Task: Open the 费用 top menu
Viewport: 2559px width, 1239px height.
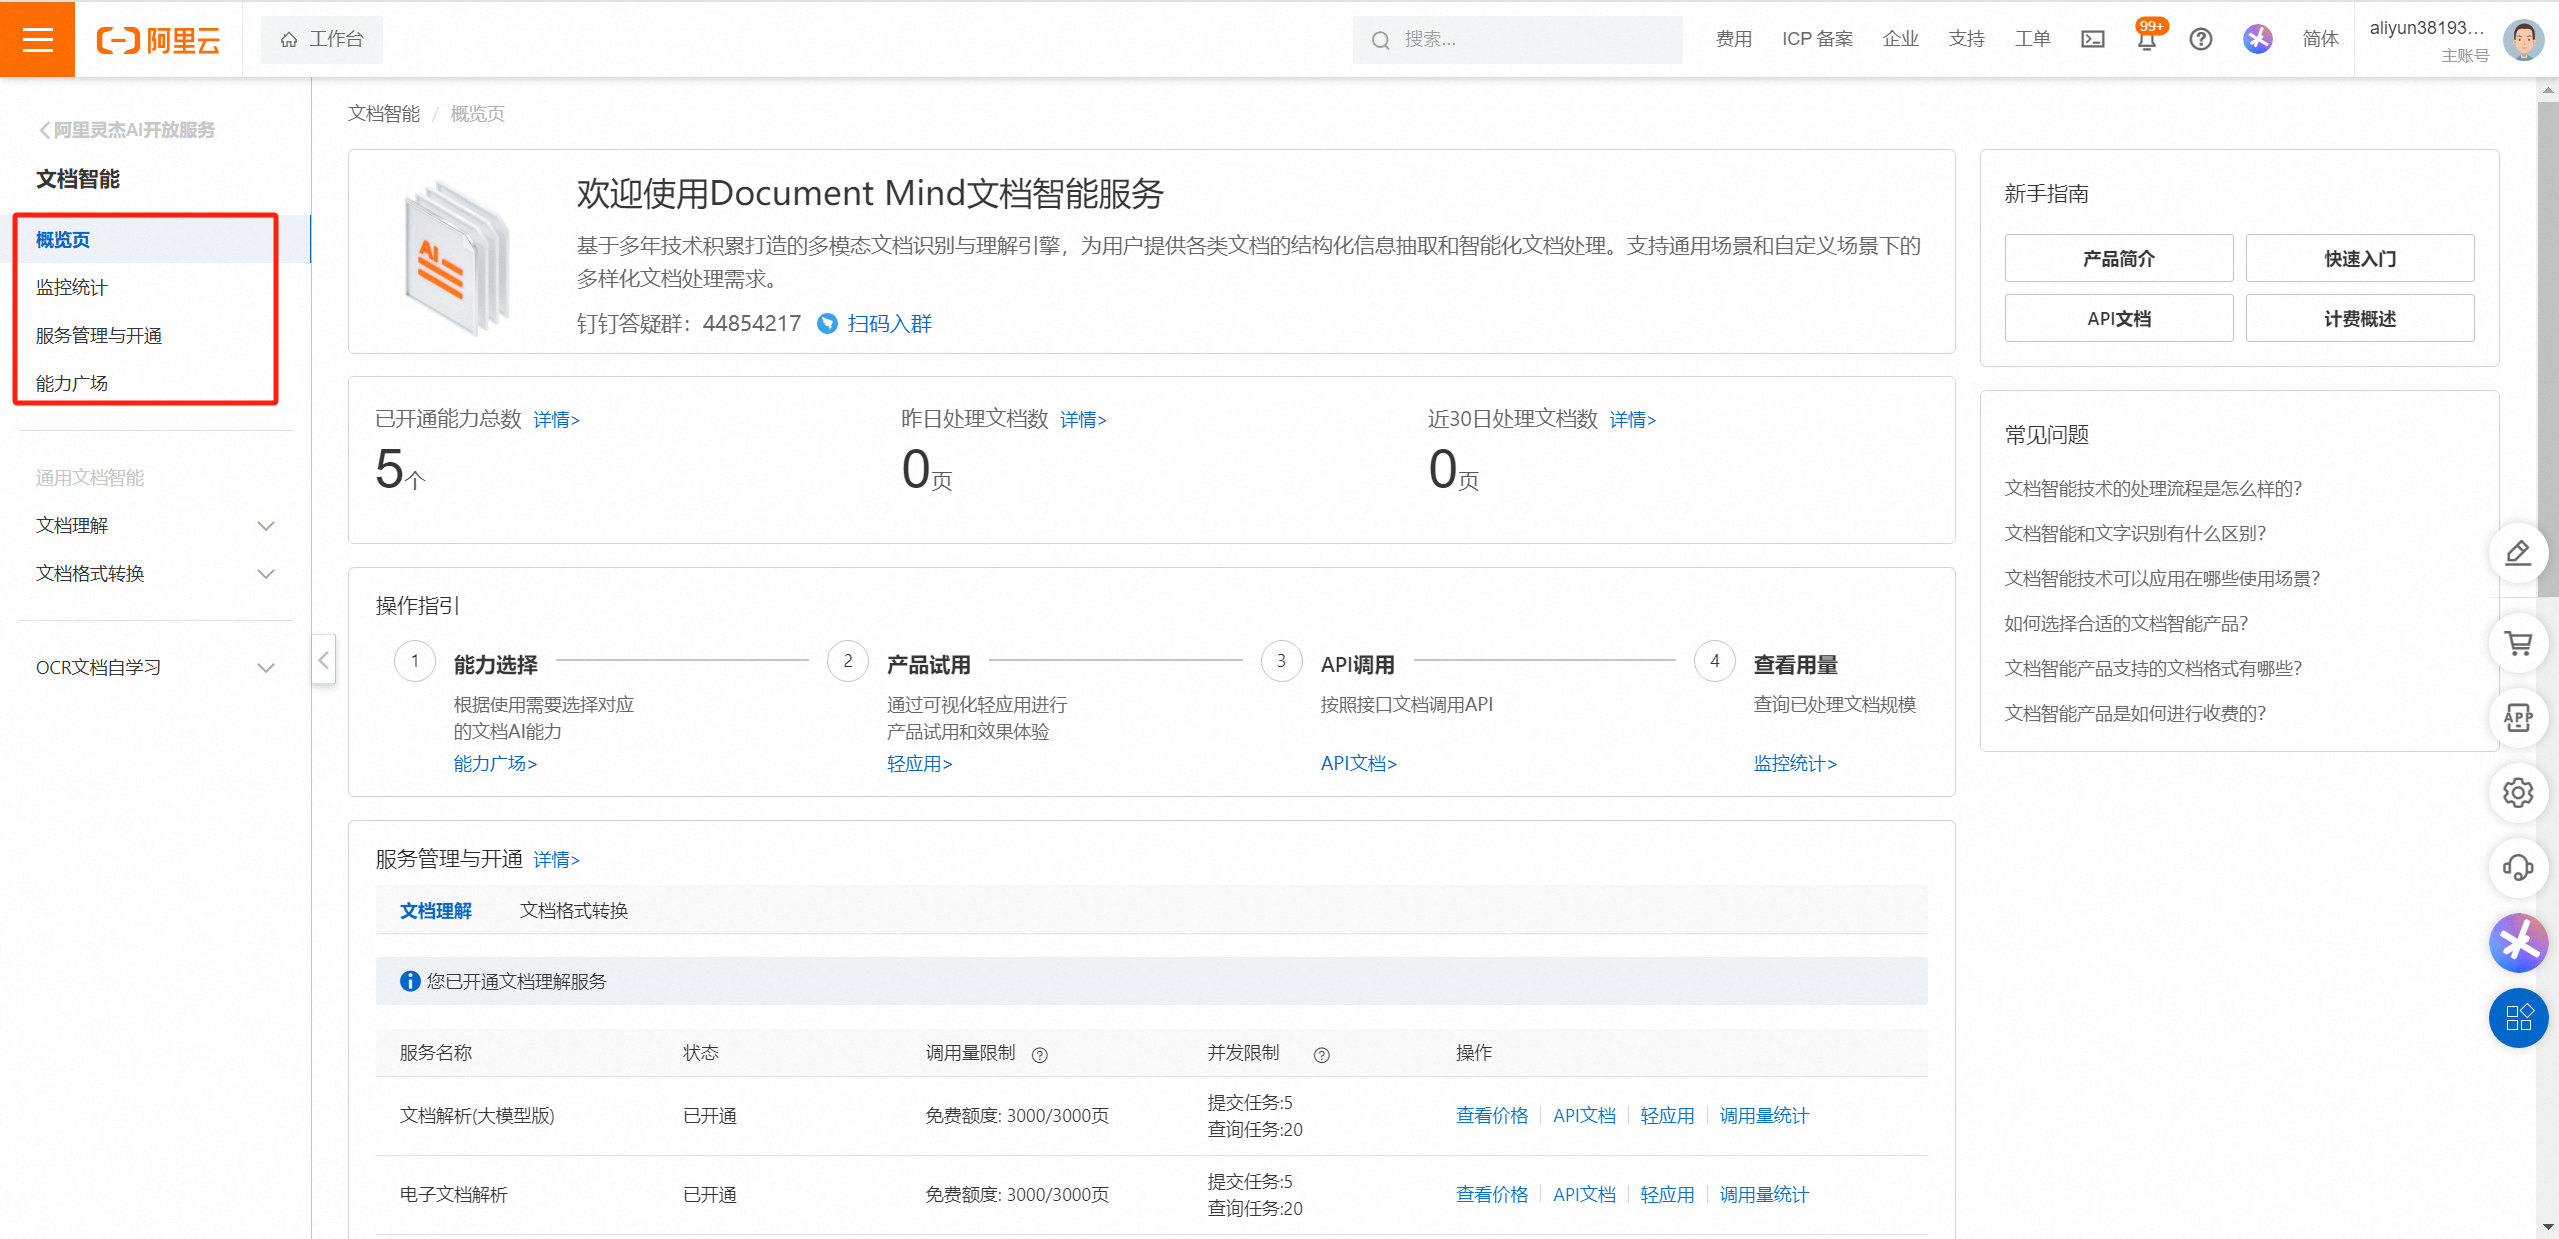Action: [1734, 39]
